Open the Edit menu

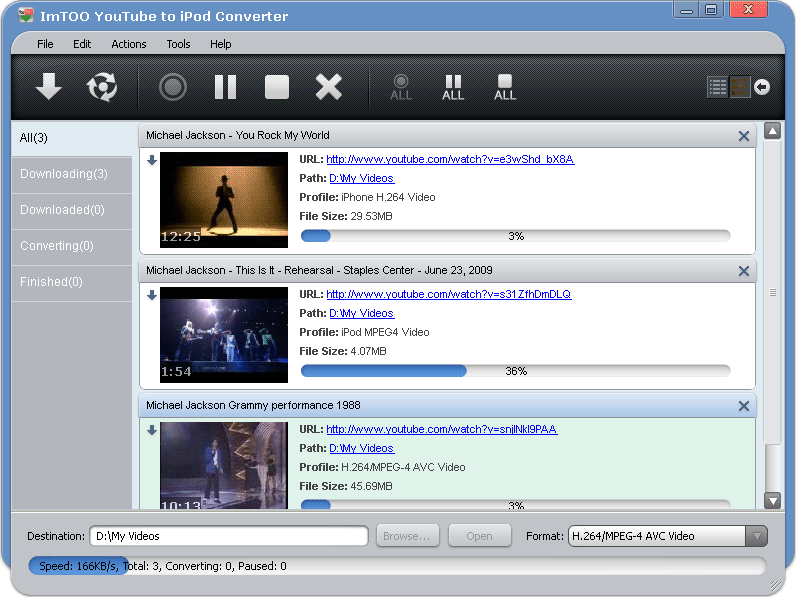point(82,44)
